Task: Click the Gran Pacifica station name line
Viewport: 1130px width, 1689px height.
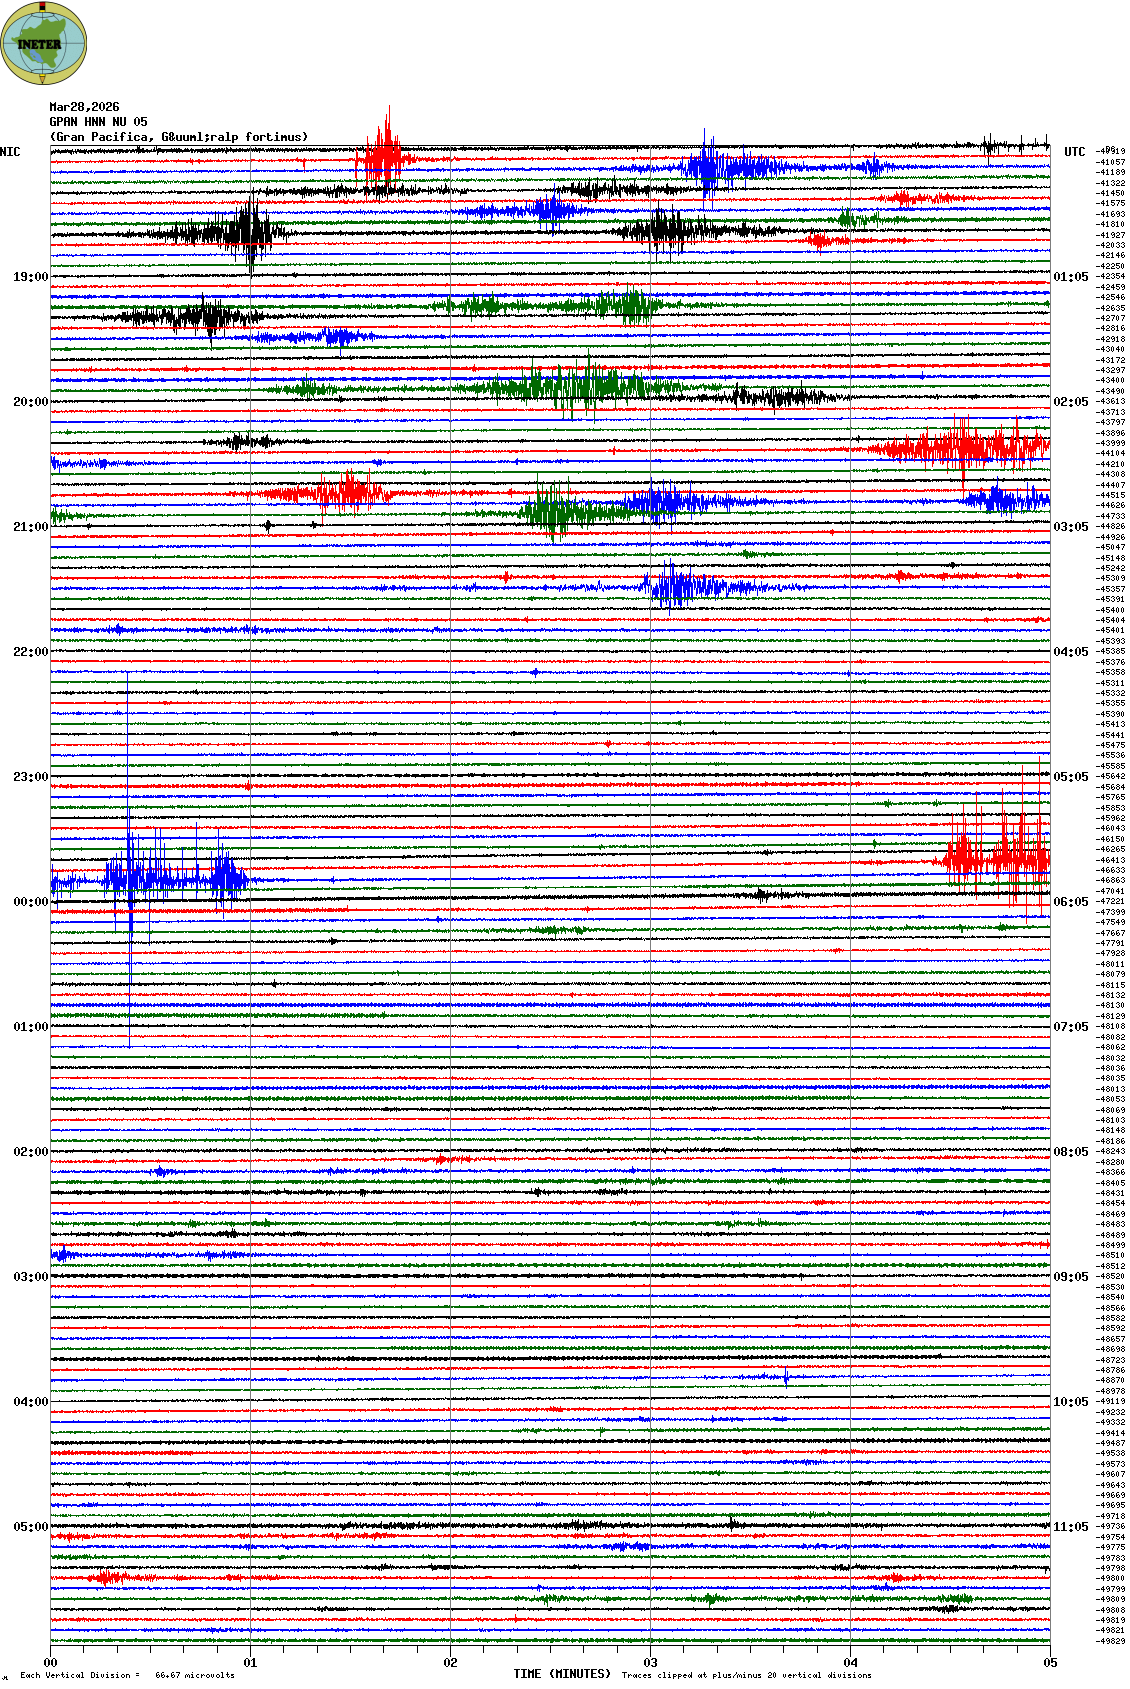Action: 178,137
